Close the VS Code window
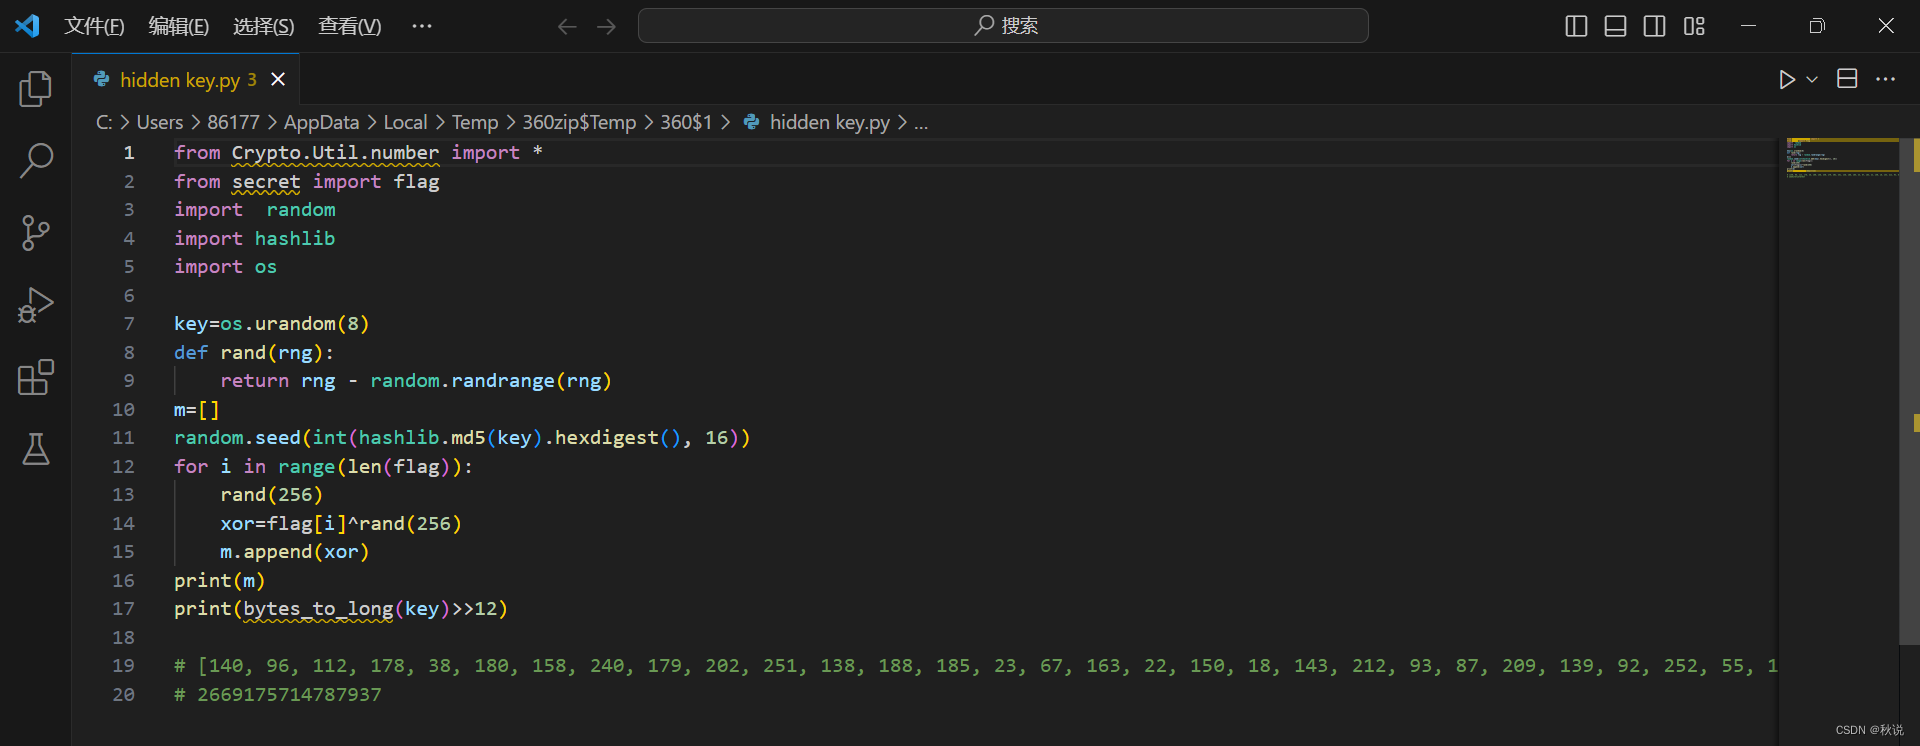Screen dimensions: 1920x746 1886,26
